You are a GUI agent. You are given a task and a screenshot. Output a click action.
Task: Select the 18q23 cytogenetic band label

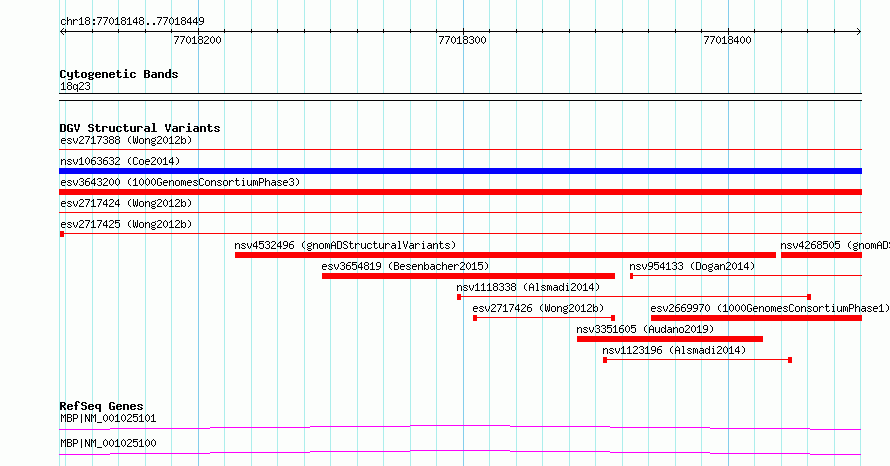click(x=75, y=86)
